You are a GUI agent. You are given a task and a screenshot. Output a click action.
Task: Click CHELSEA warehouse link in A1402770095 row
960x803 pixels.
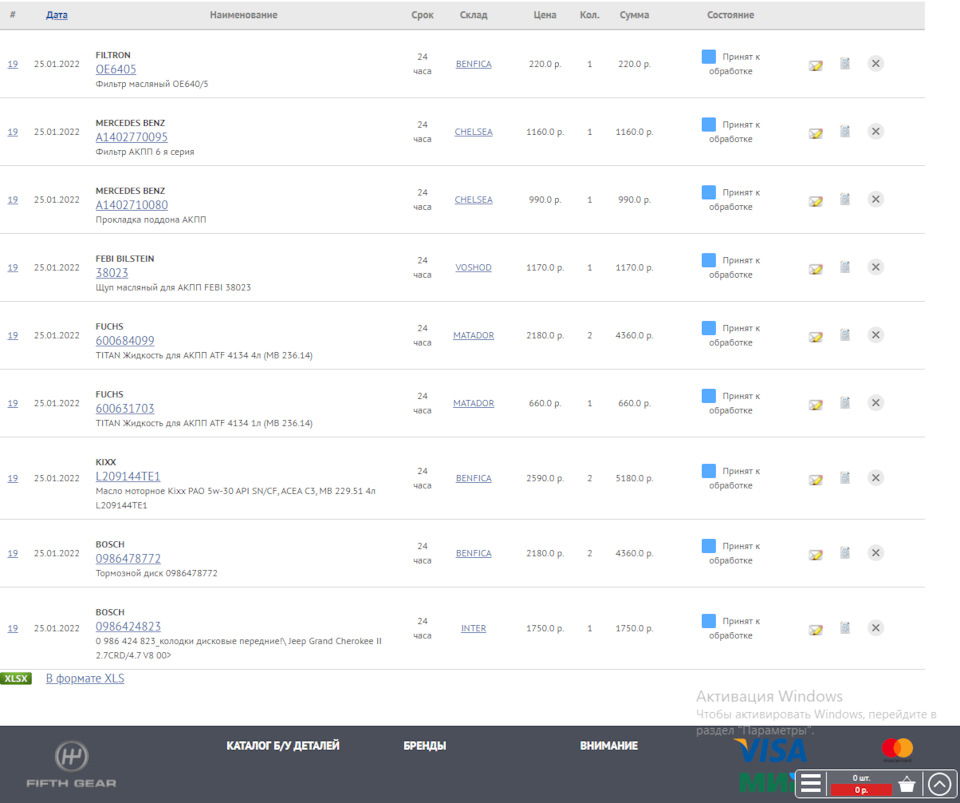[473, 132]
